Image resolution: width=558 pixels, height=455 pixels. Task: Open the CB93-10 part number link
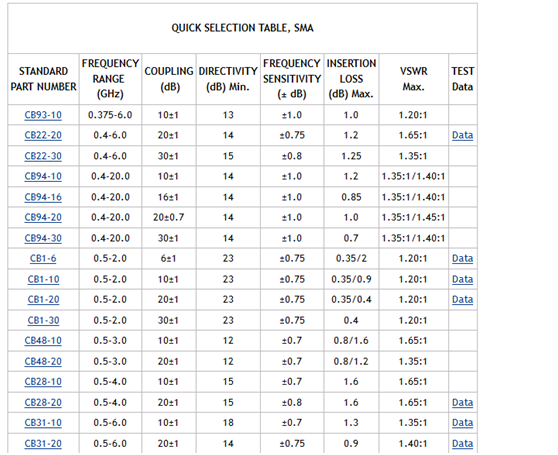pyautogui.click(x=43, y=115)
